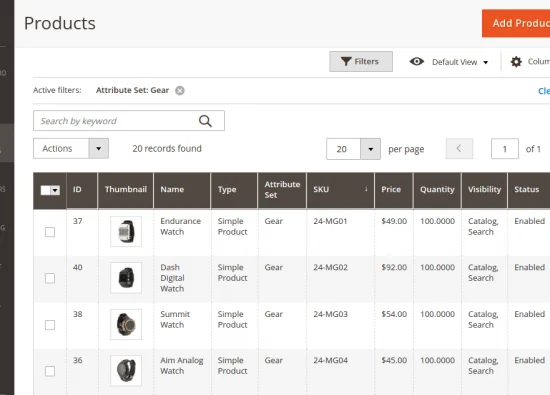Open the Dash Digital Watch thumbnail
This screenshot has width=550, height=395.
tap(126, 277)
